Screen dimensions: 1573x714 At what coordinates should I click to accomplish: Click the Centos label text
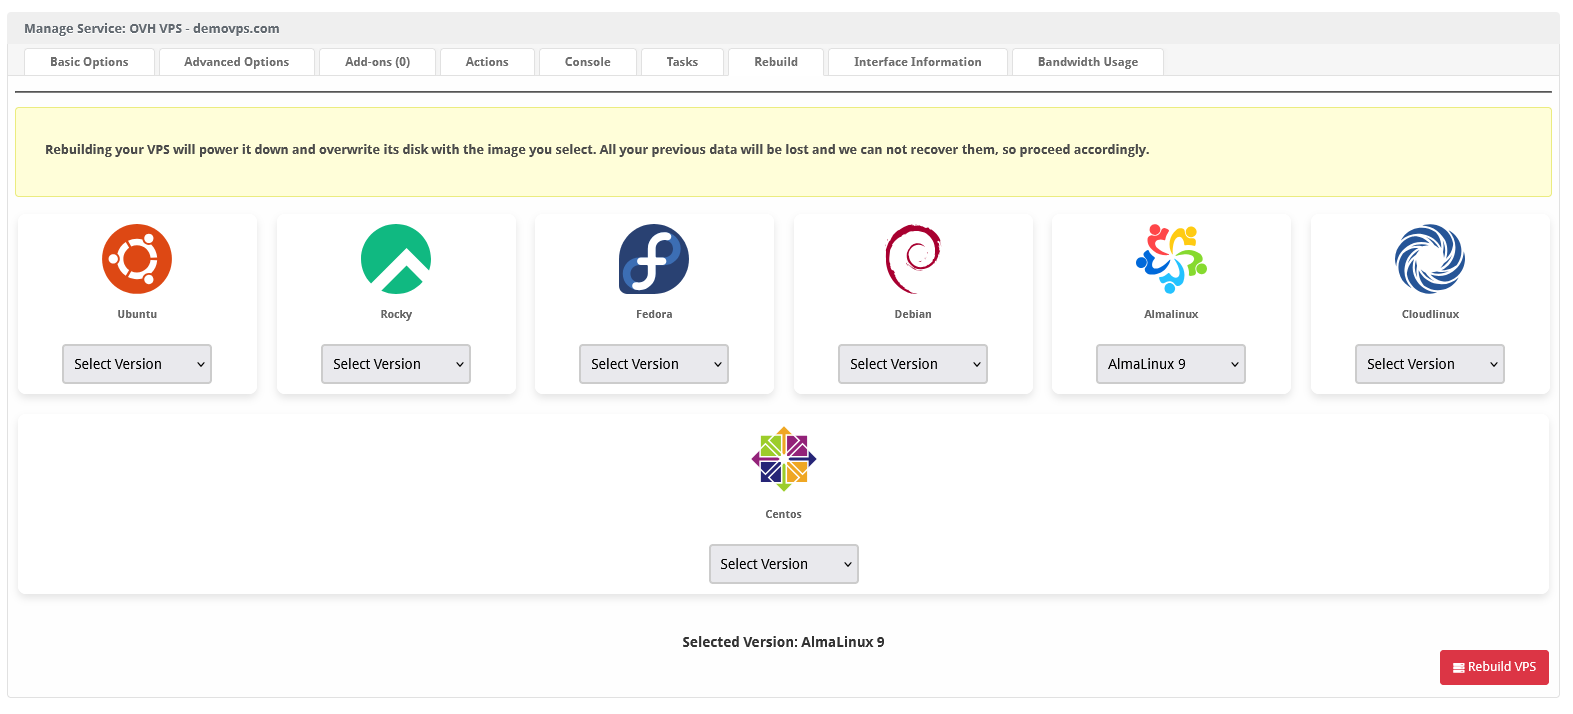(x=784, y=514)
